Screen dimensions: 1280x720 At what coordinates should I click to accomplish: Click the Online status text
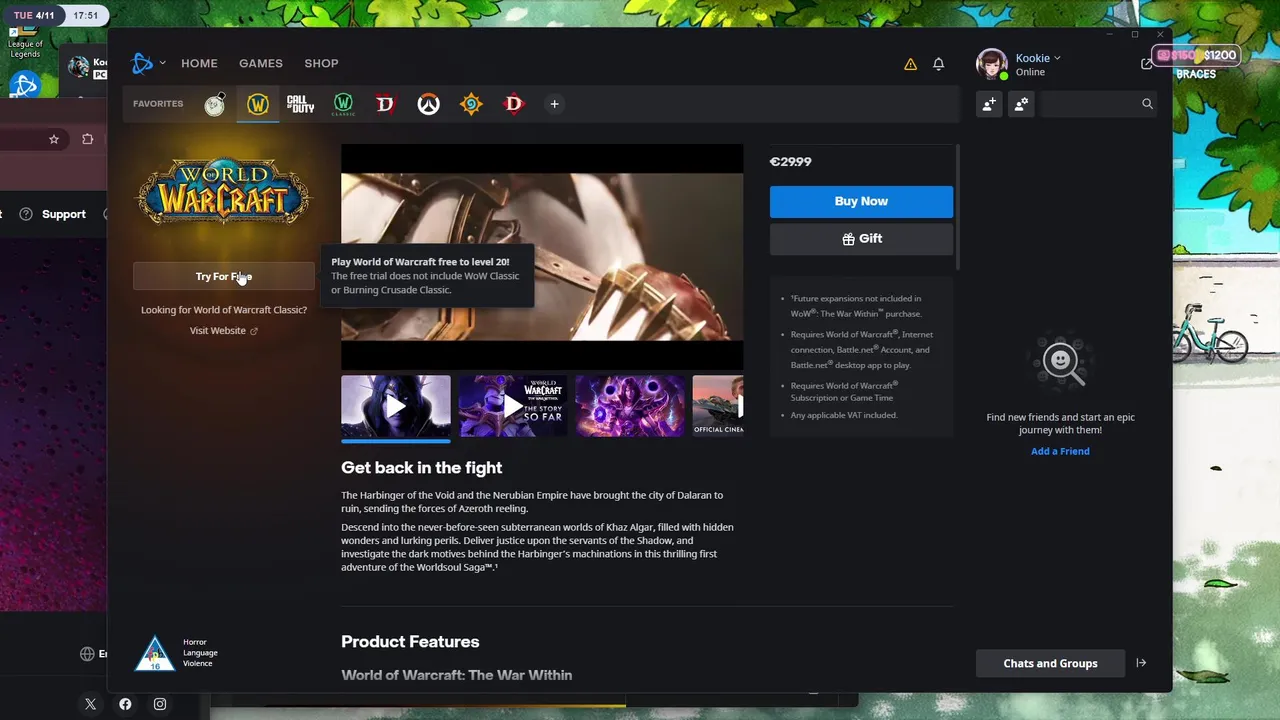1030,72
